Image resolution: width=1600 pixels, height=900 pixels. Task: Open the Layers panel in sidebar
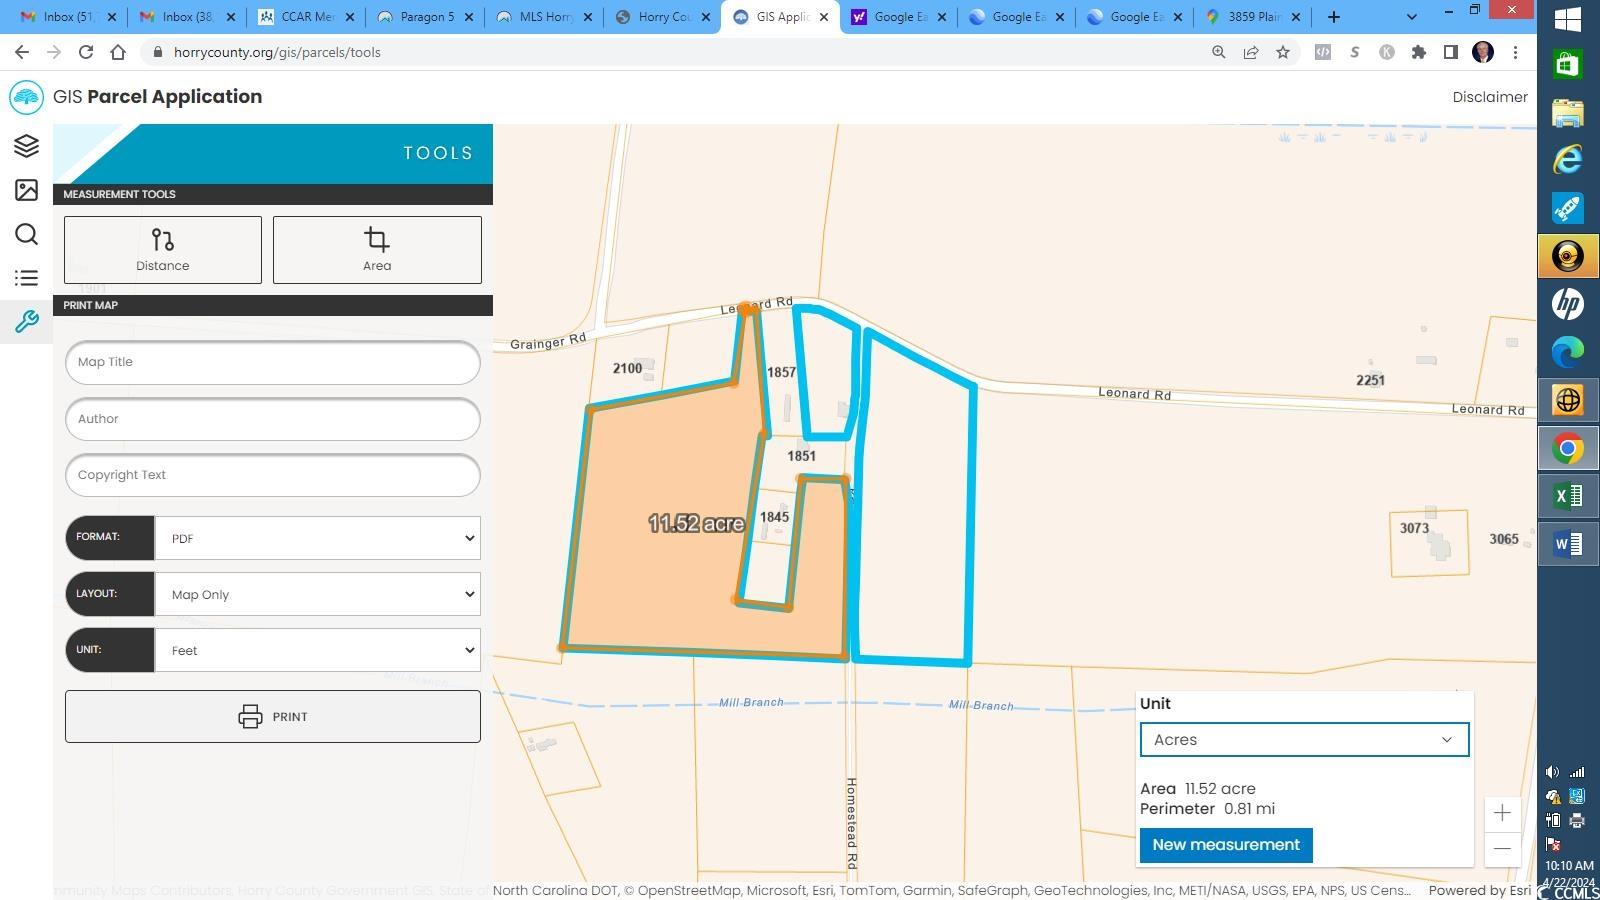[x=26, y=146]
